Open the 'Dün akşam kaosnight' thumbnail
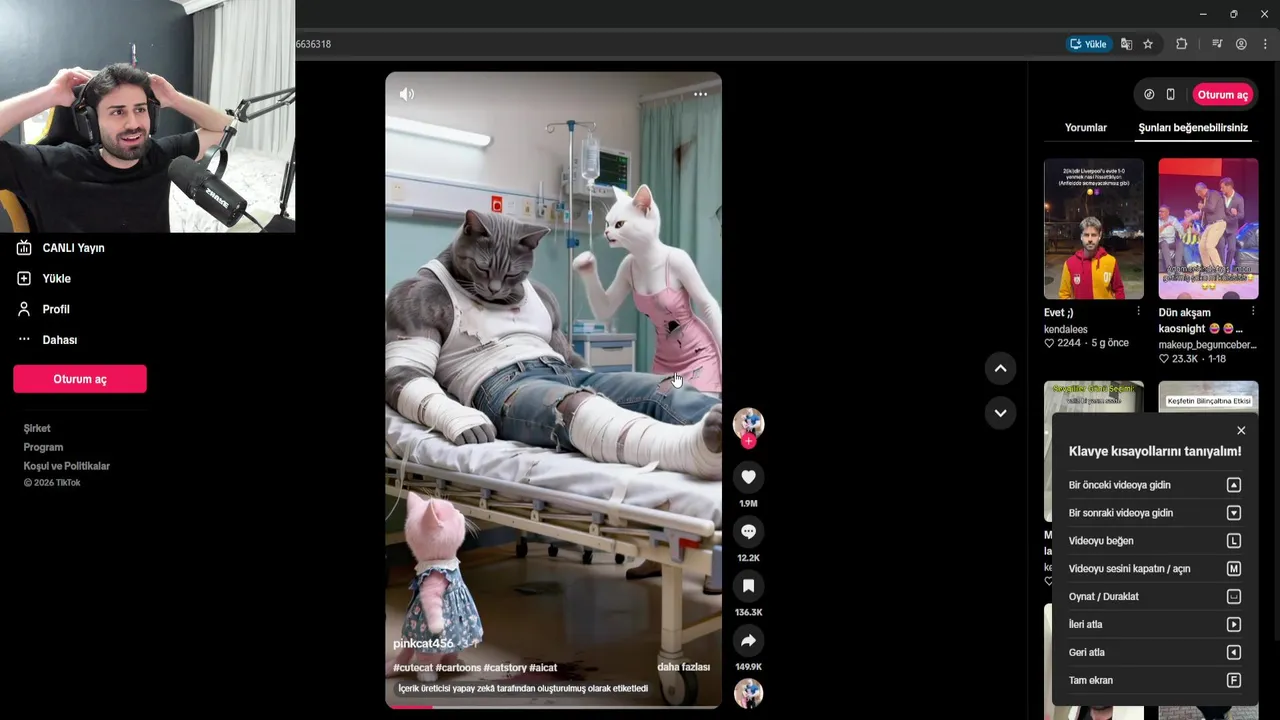Image resolution: width=1280 pixels, height=720 pixels. point(1208,229)
